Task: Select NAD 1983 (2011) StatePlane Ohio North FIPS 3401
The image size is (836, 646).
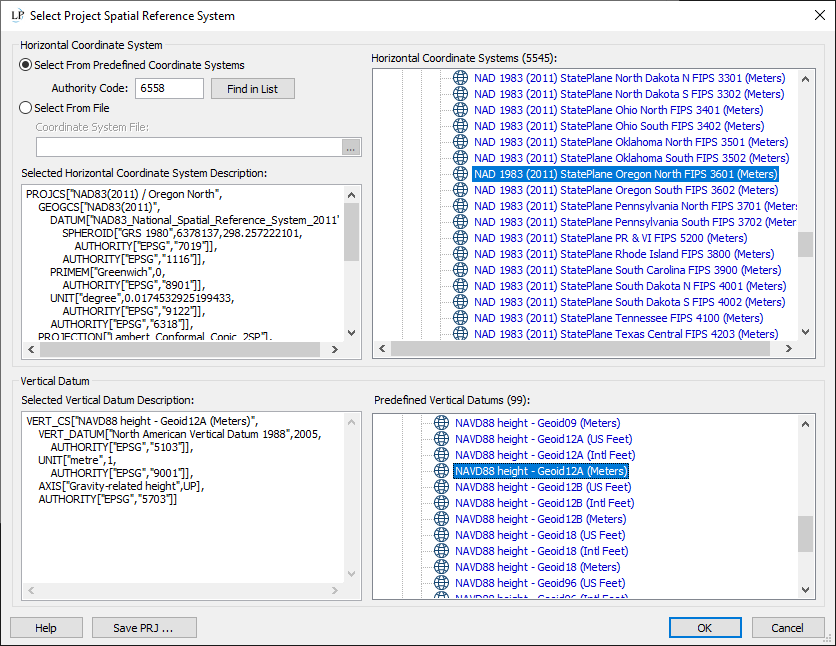Action: (618, 110)
